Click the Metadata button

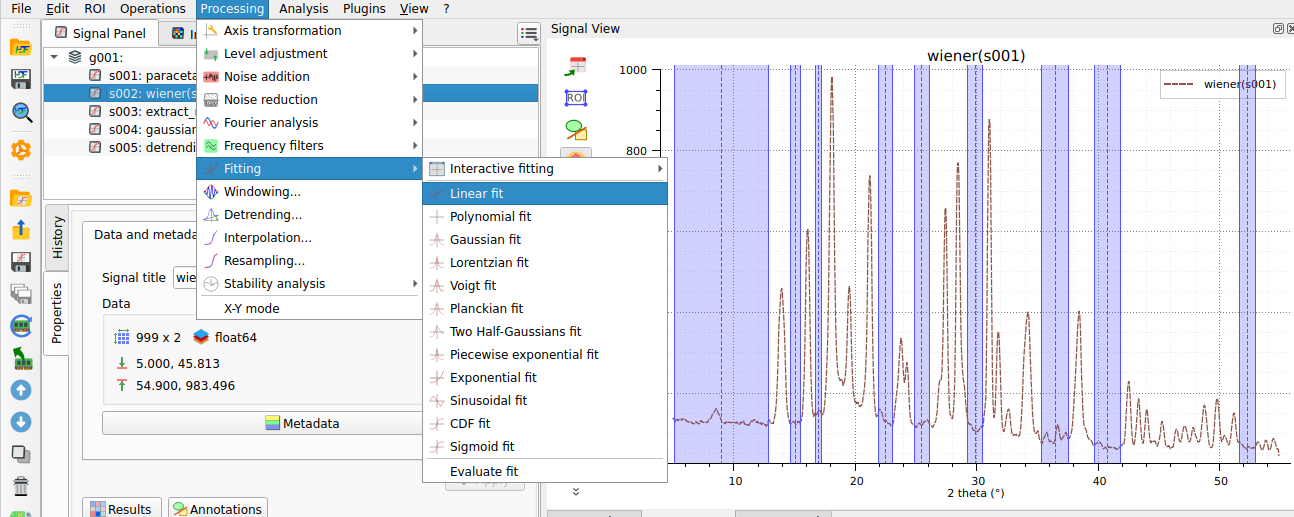[262, 423]
